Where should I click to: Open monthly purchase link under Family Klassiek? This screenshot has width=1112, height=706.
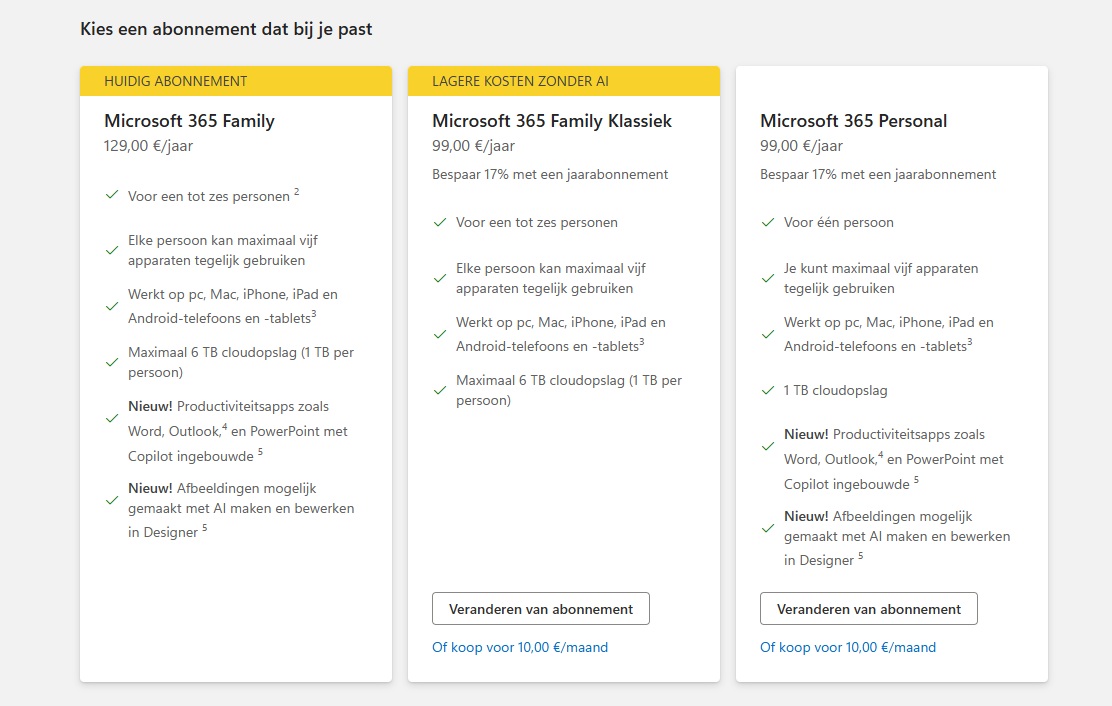520,647
